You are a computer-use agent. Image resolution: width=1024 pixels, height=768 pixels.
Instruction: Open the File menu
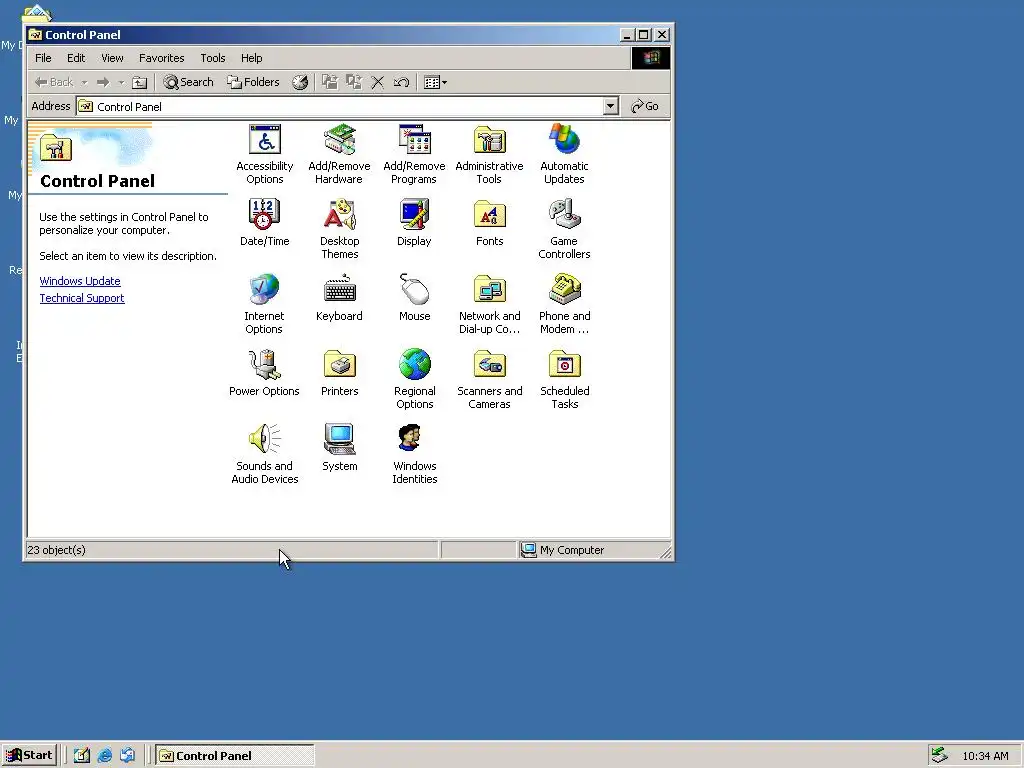click(43, 58)
